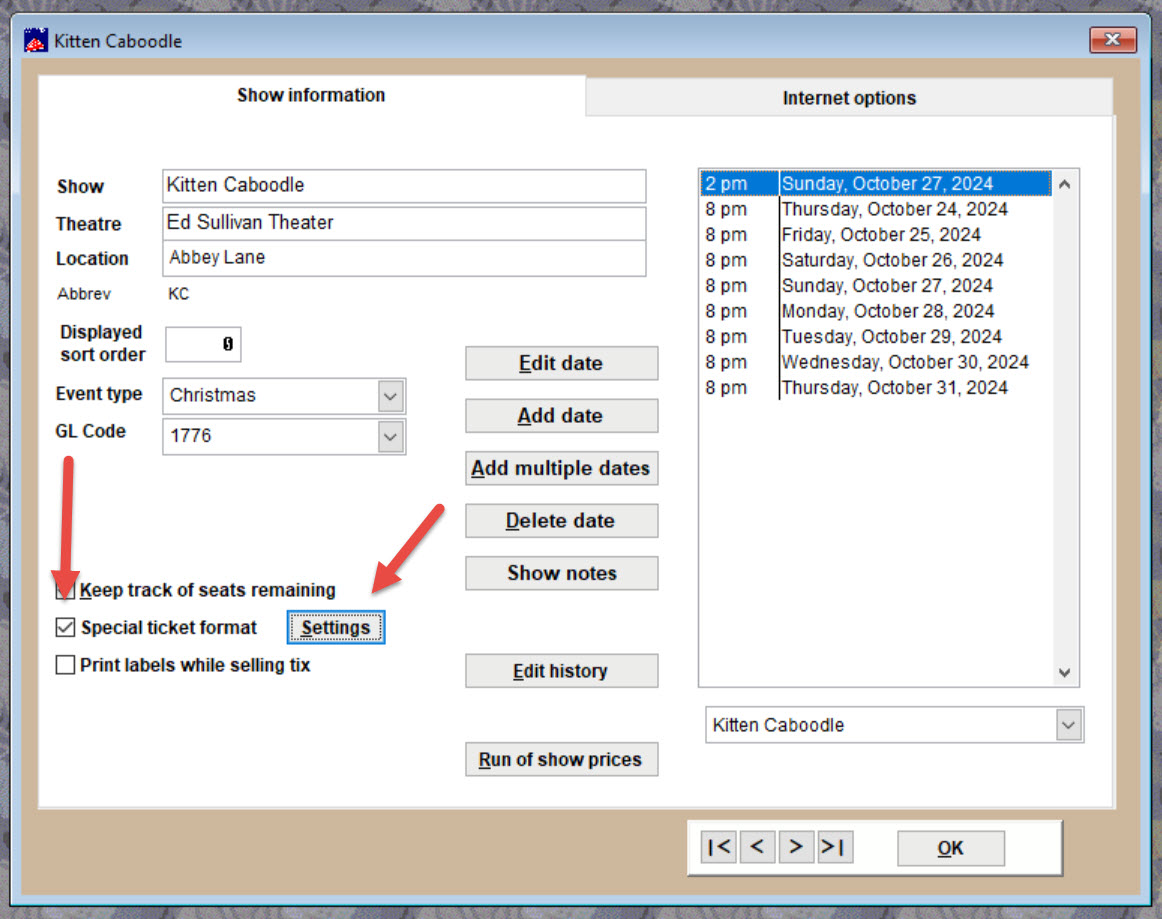This screenshot has height=919, width=1162.
Task: Open special ticket format Settings
Action: (x=336, y=628)
